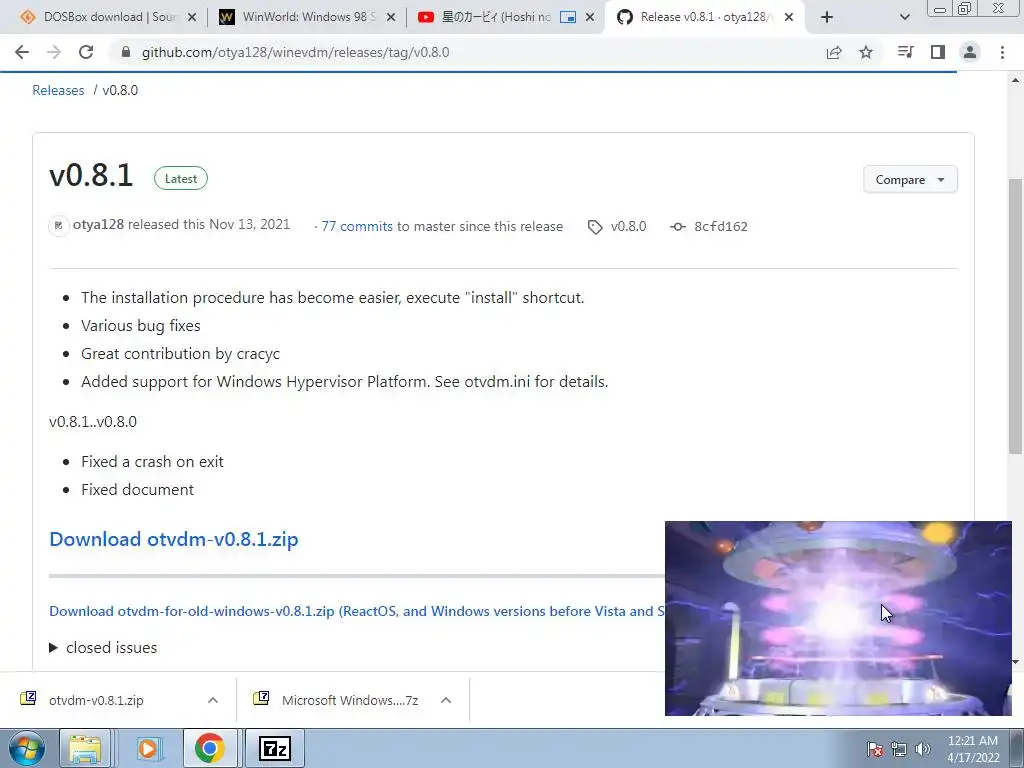
Task: Switch to DOSBox download tab
Action: (108, 17)
